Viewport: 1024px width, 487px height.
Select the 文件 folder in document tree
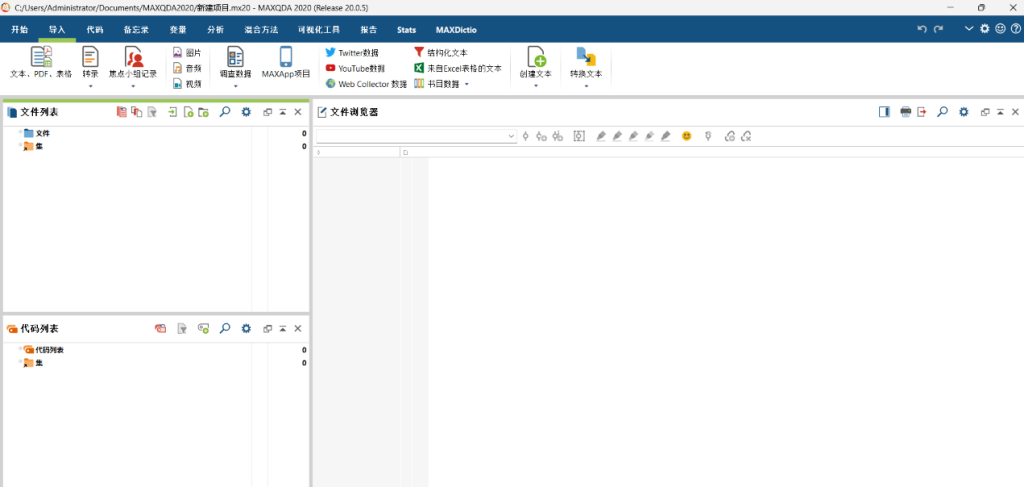tap(41, 133)
